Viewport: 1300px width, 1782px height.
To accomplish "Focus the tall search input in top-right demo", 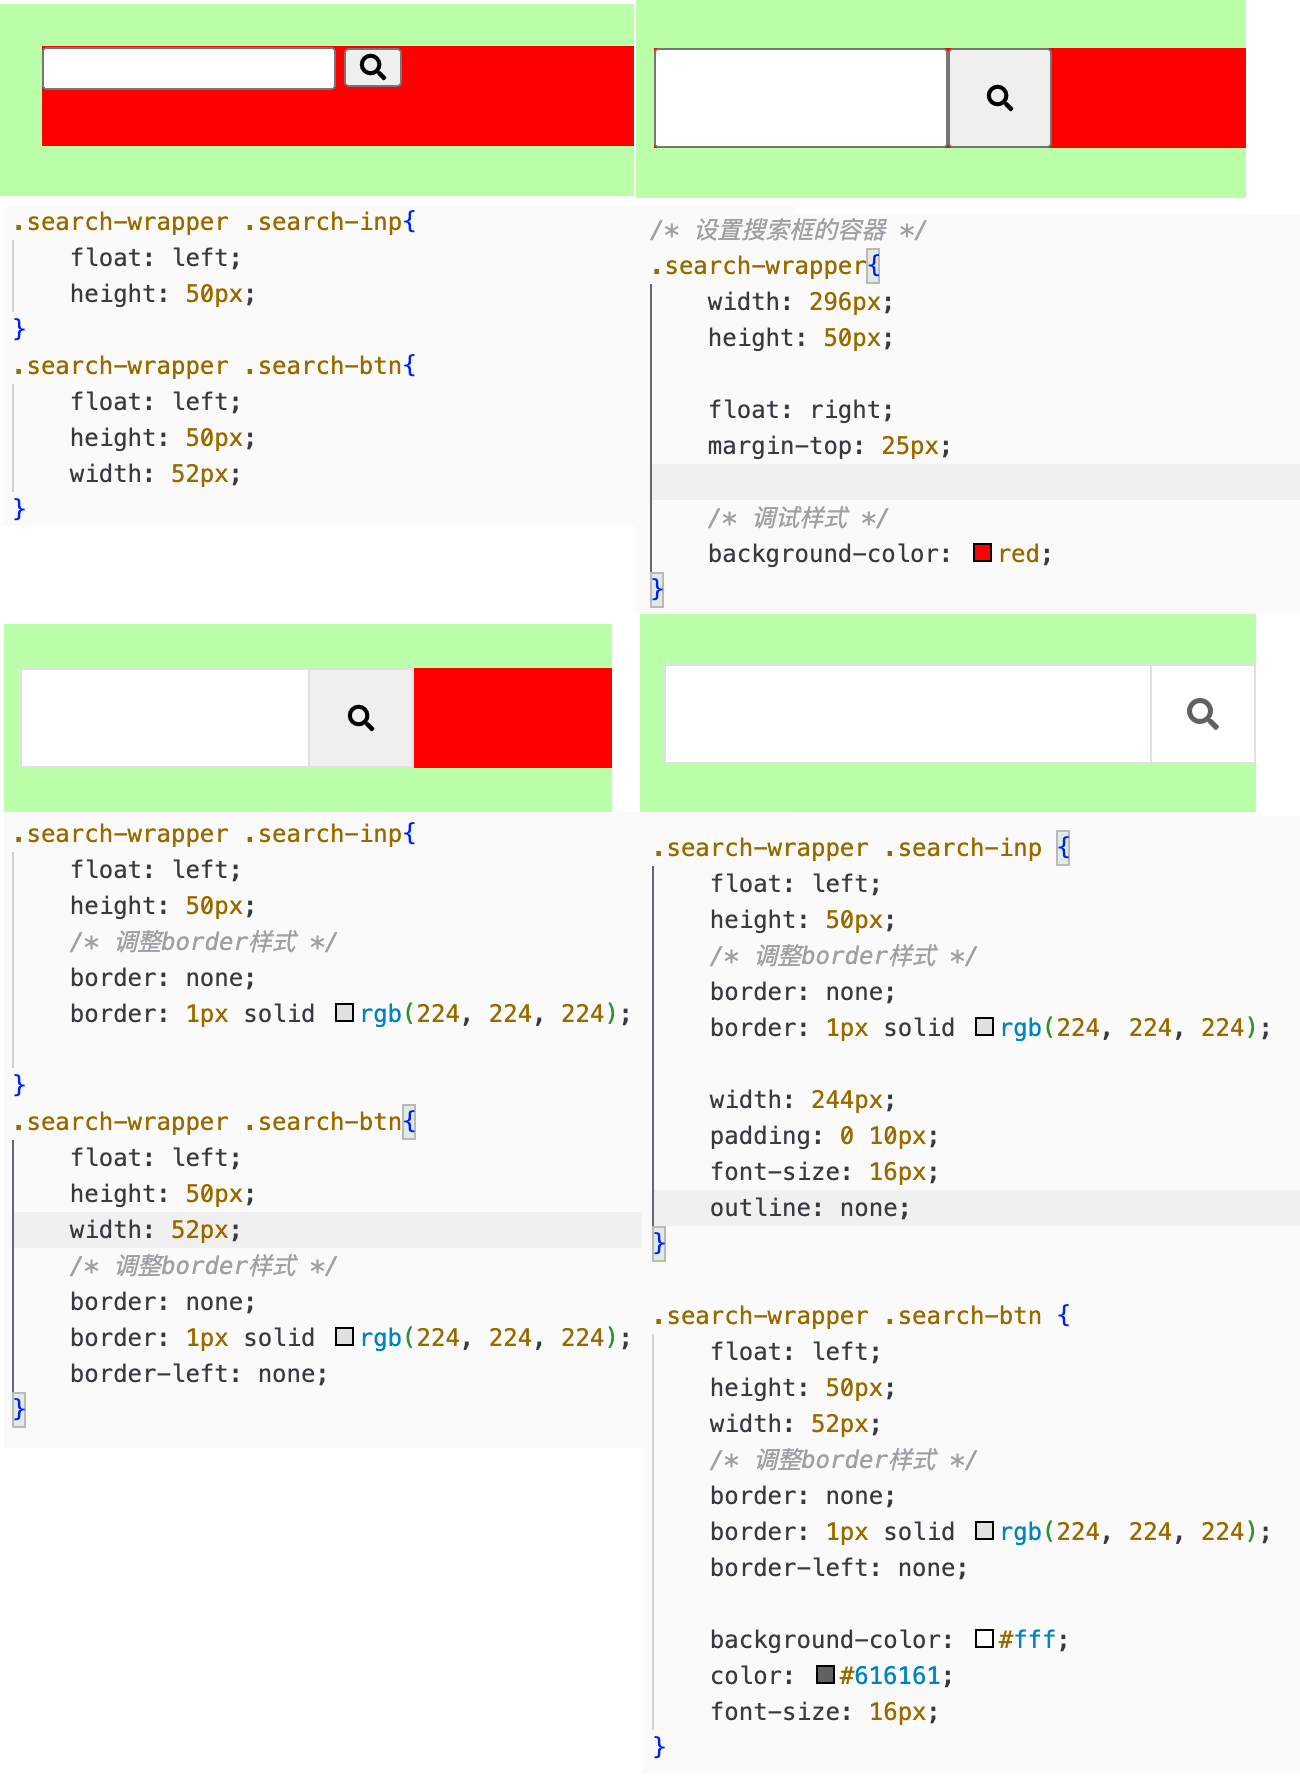I will 801,98.
